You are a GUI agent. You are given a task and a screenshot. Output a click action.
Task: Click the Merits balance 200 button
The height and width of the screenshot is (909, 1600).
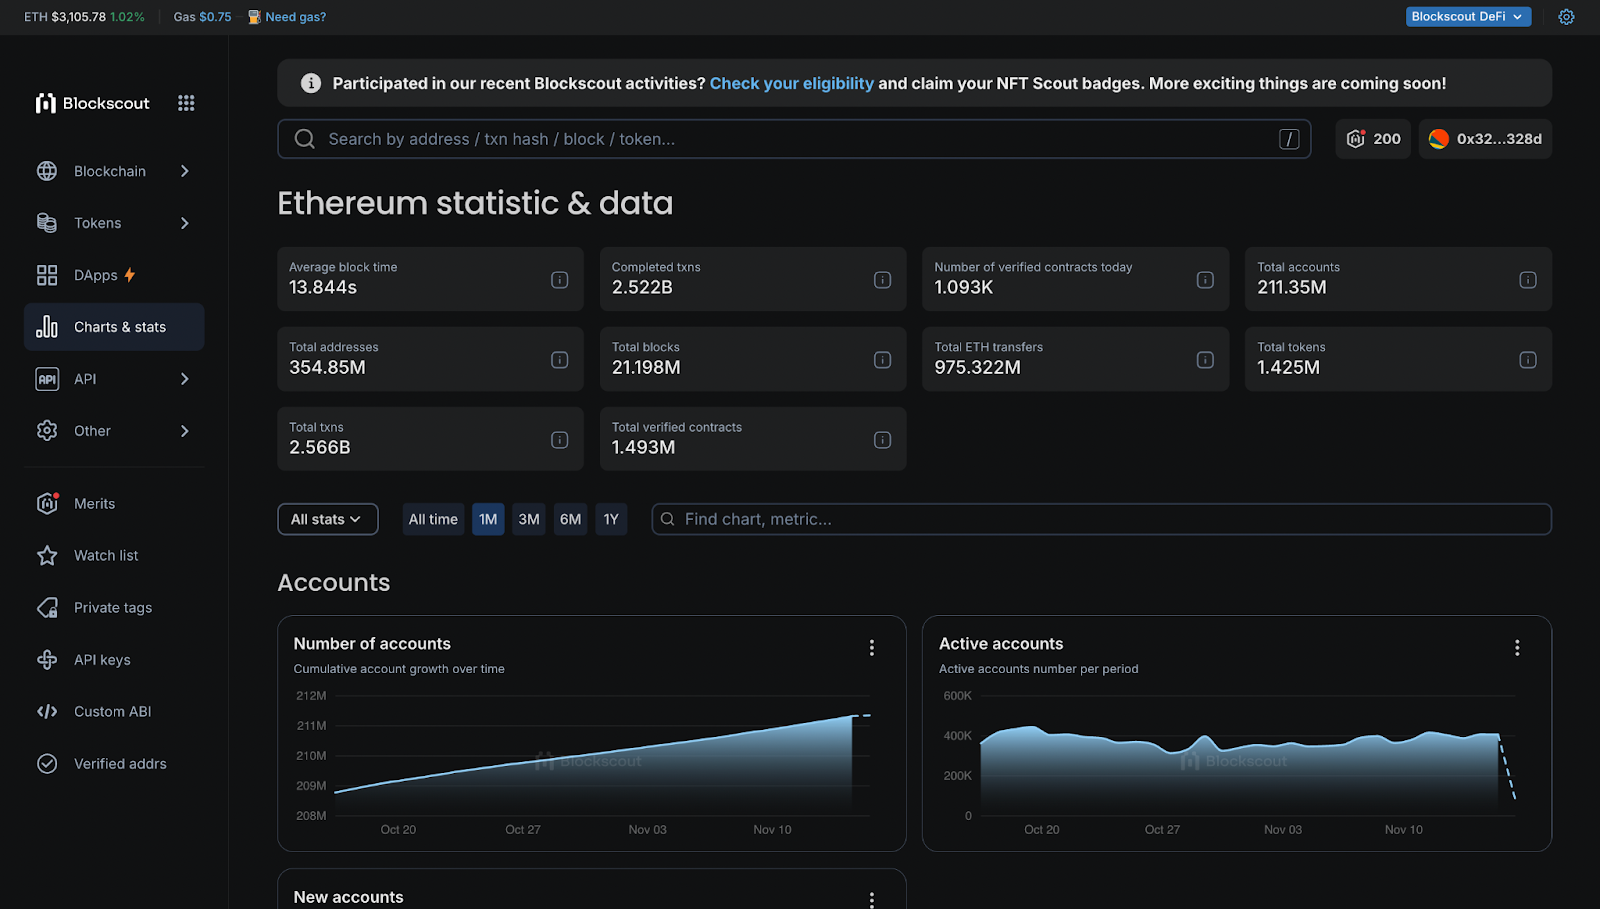1373,139
